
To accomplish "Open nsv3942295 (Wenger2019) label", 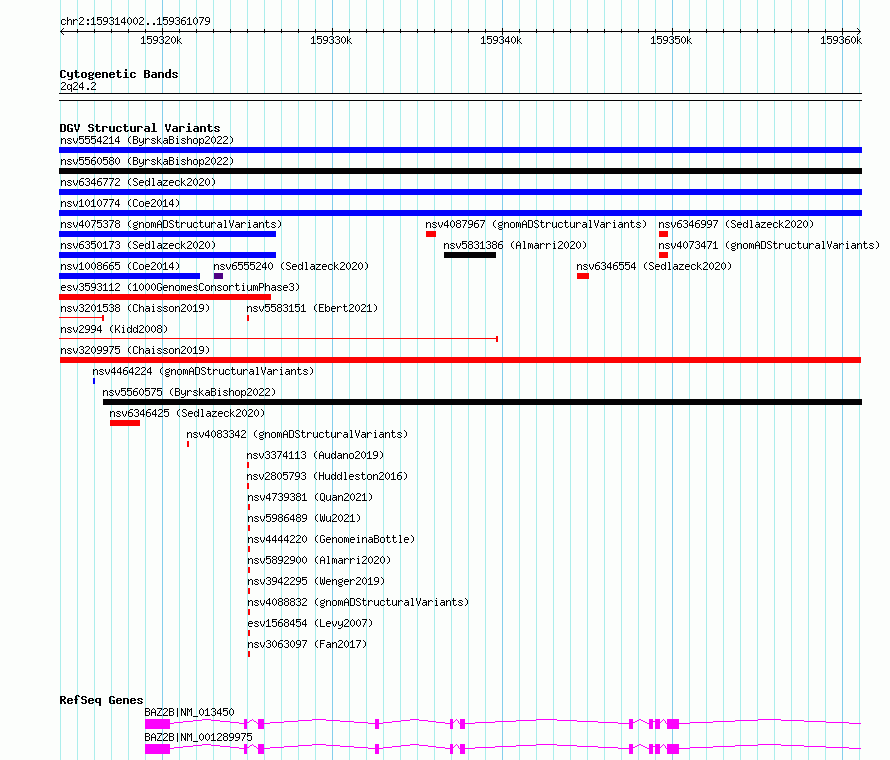I will click(316, 581).
